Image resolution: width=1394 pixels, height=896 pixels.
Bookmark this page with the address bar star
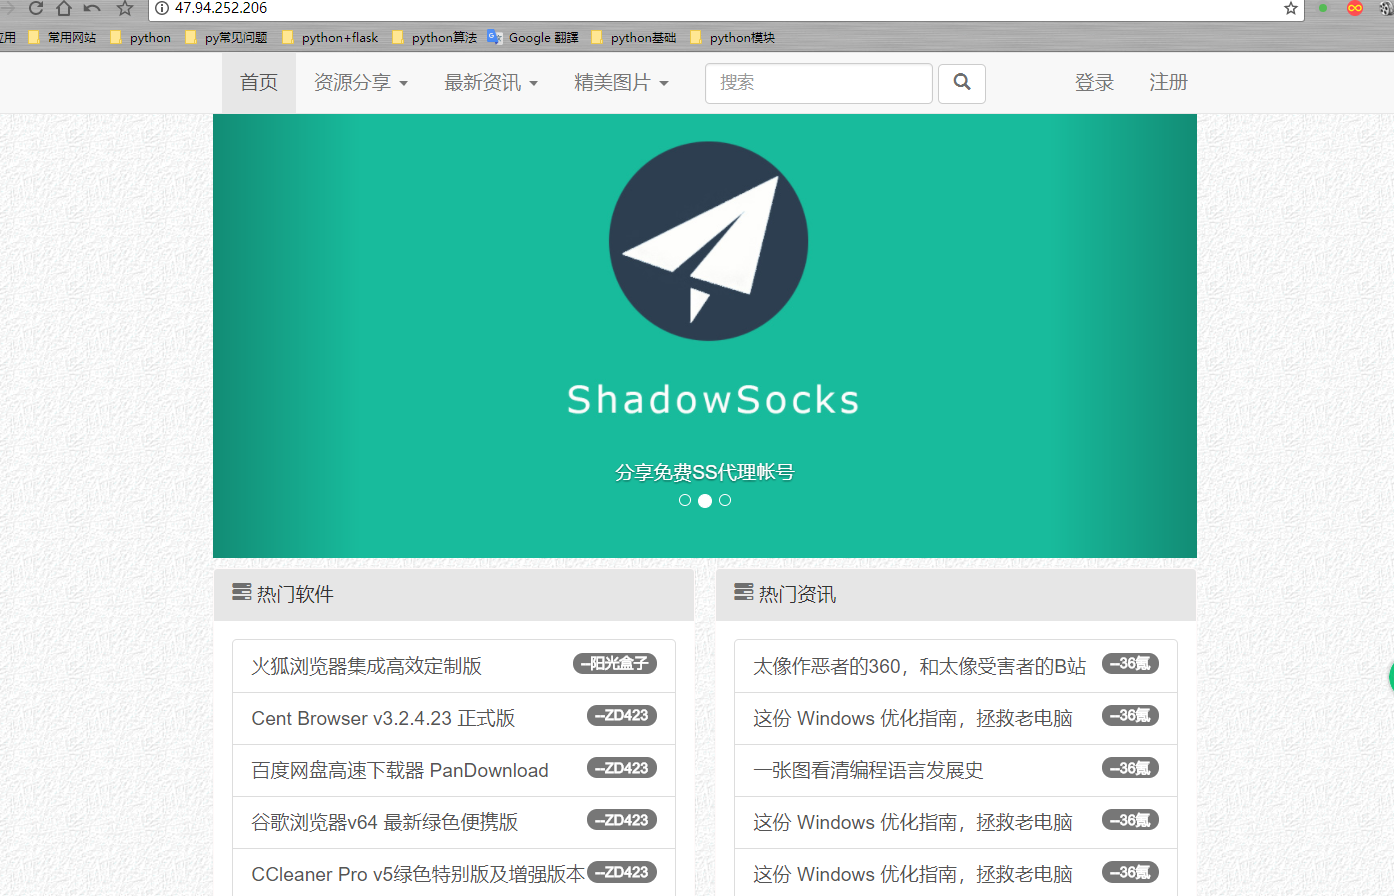[1291, 8]
